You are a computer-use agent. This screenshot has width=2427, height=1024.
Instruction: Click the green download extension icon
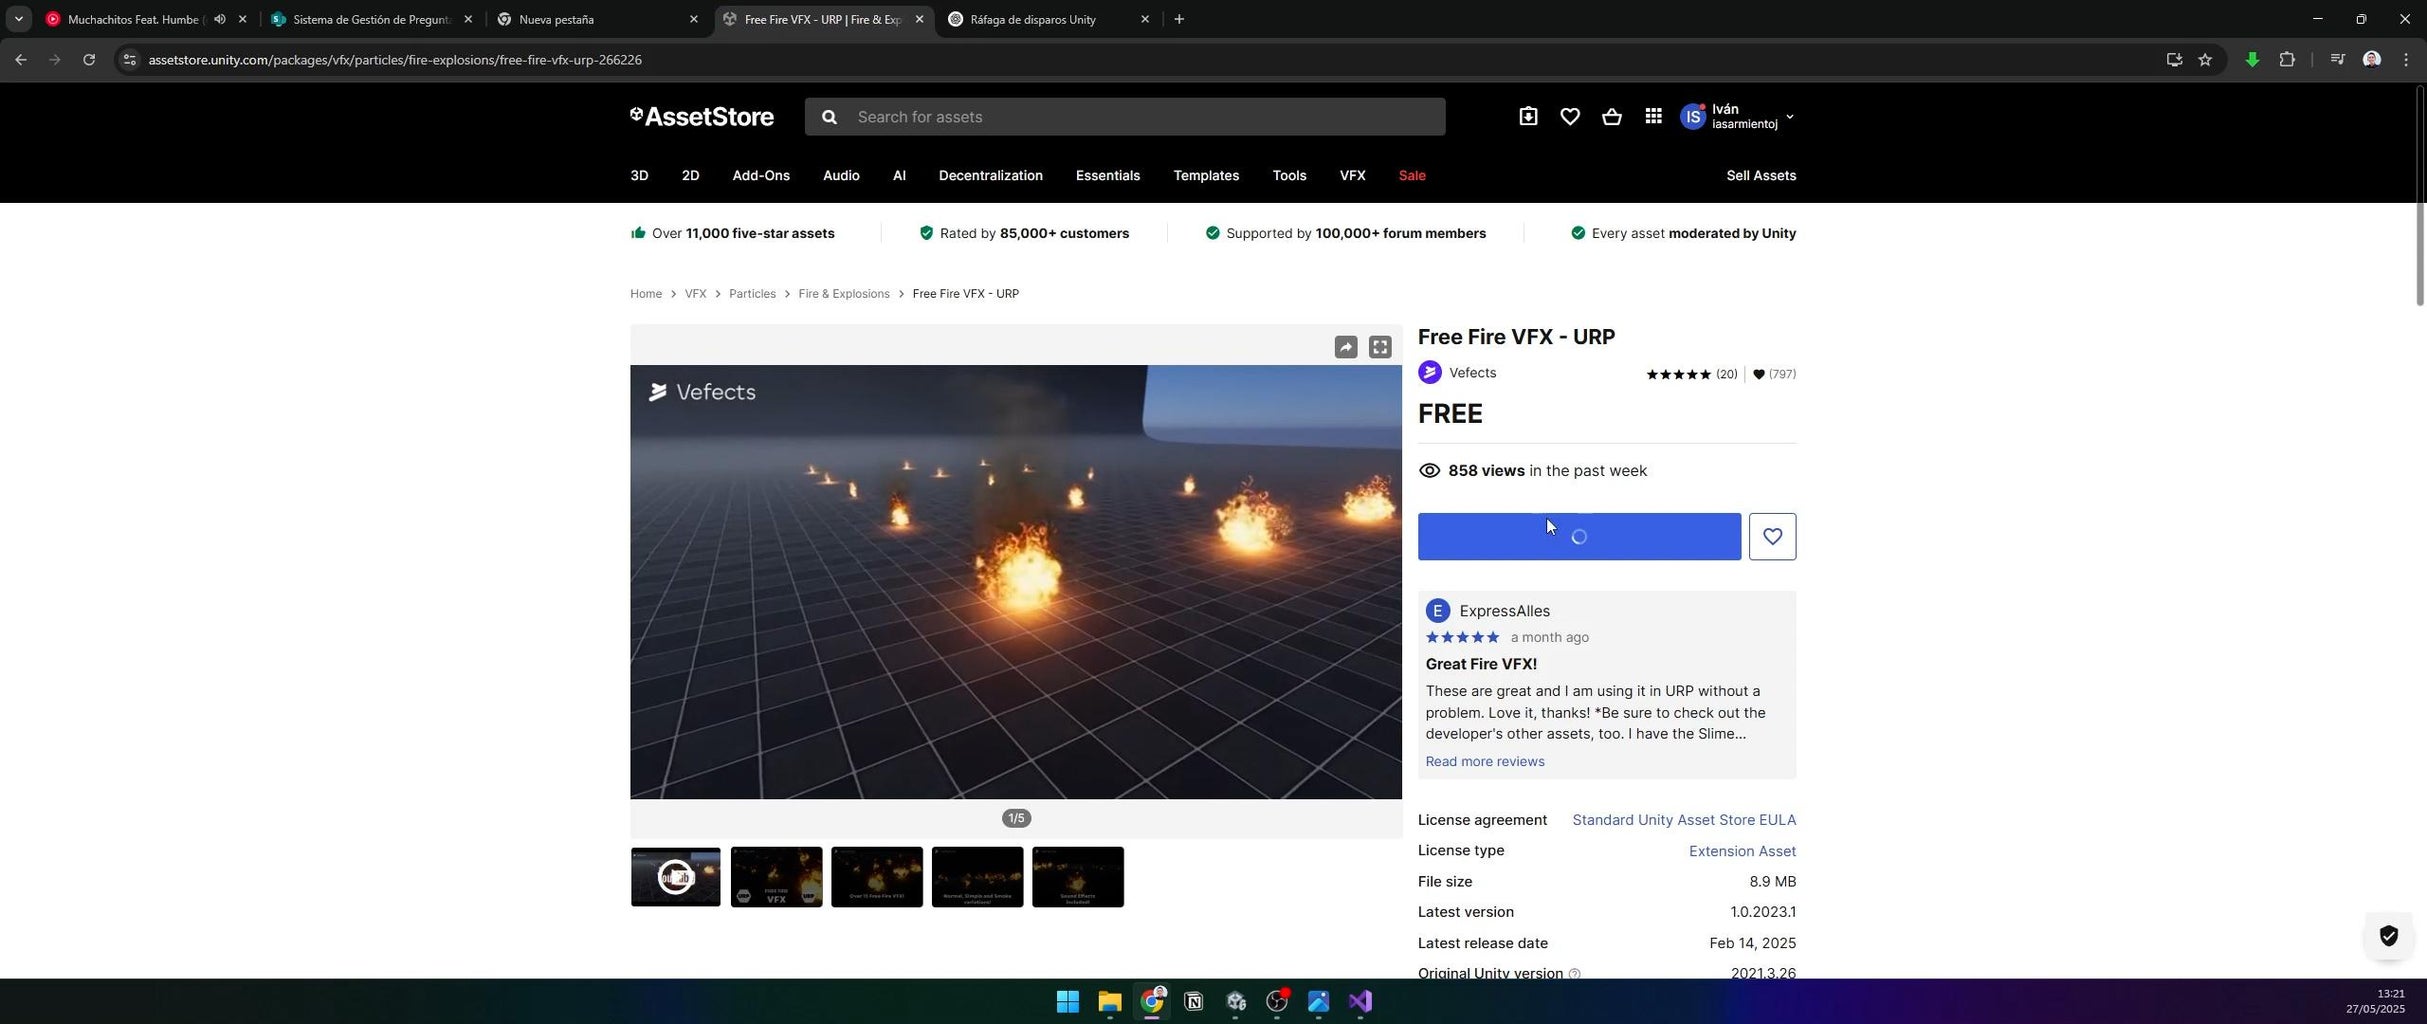2252,60
